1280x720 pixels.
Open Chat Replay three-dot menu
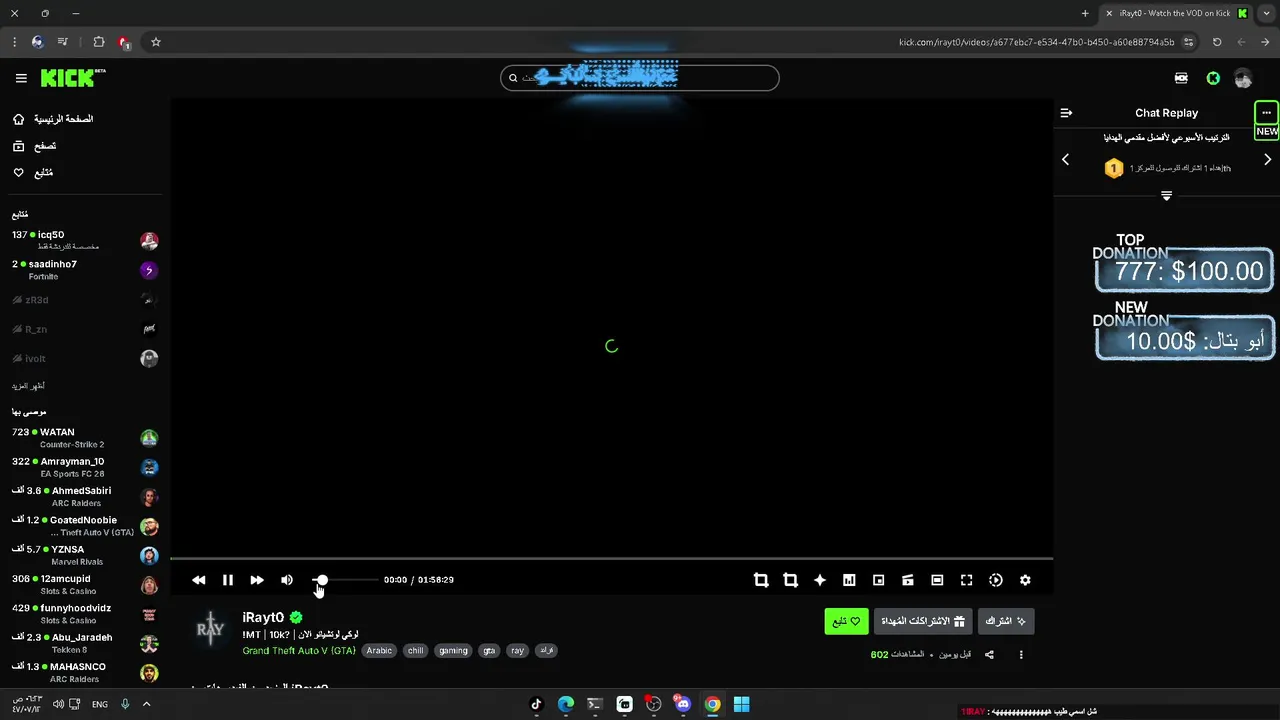1266,113
